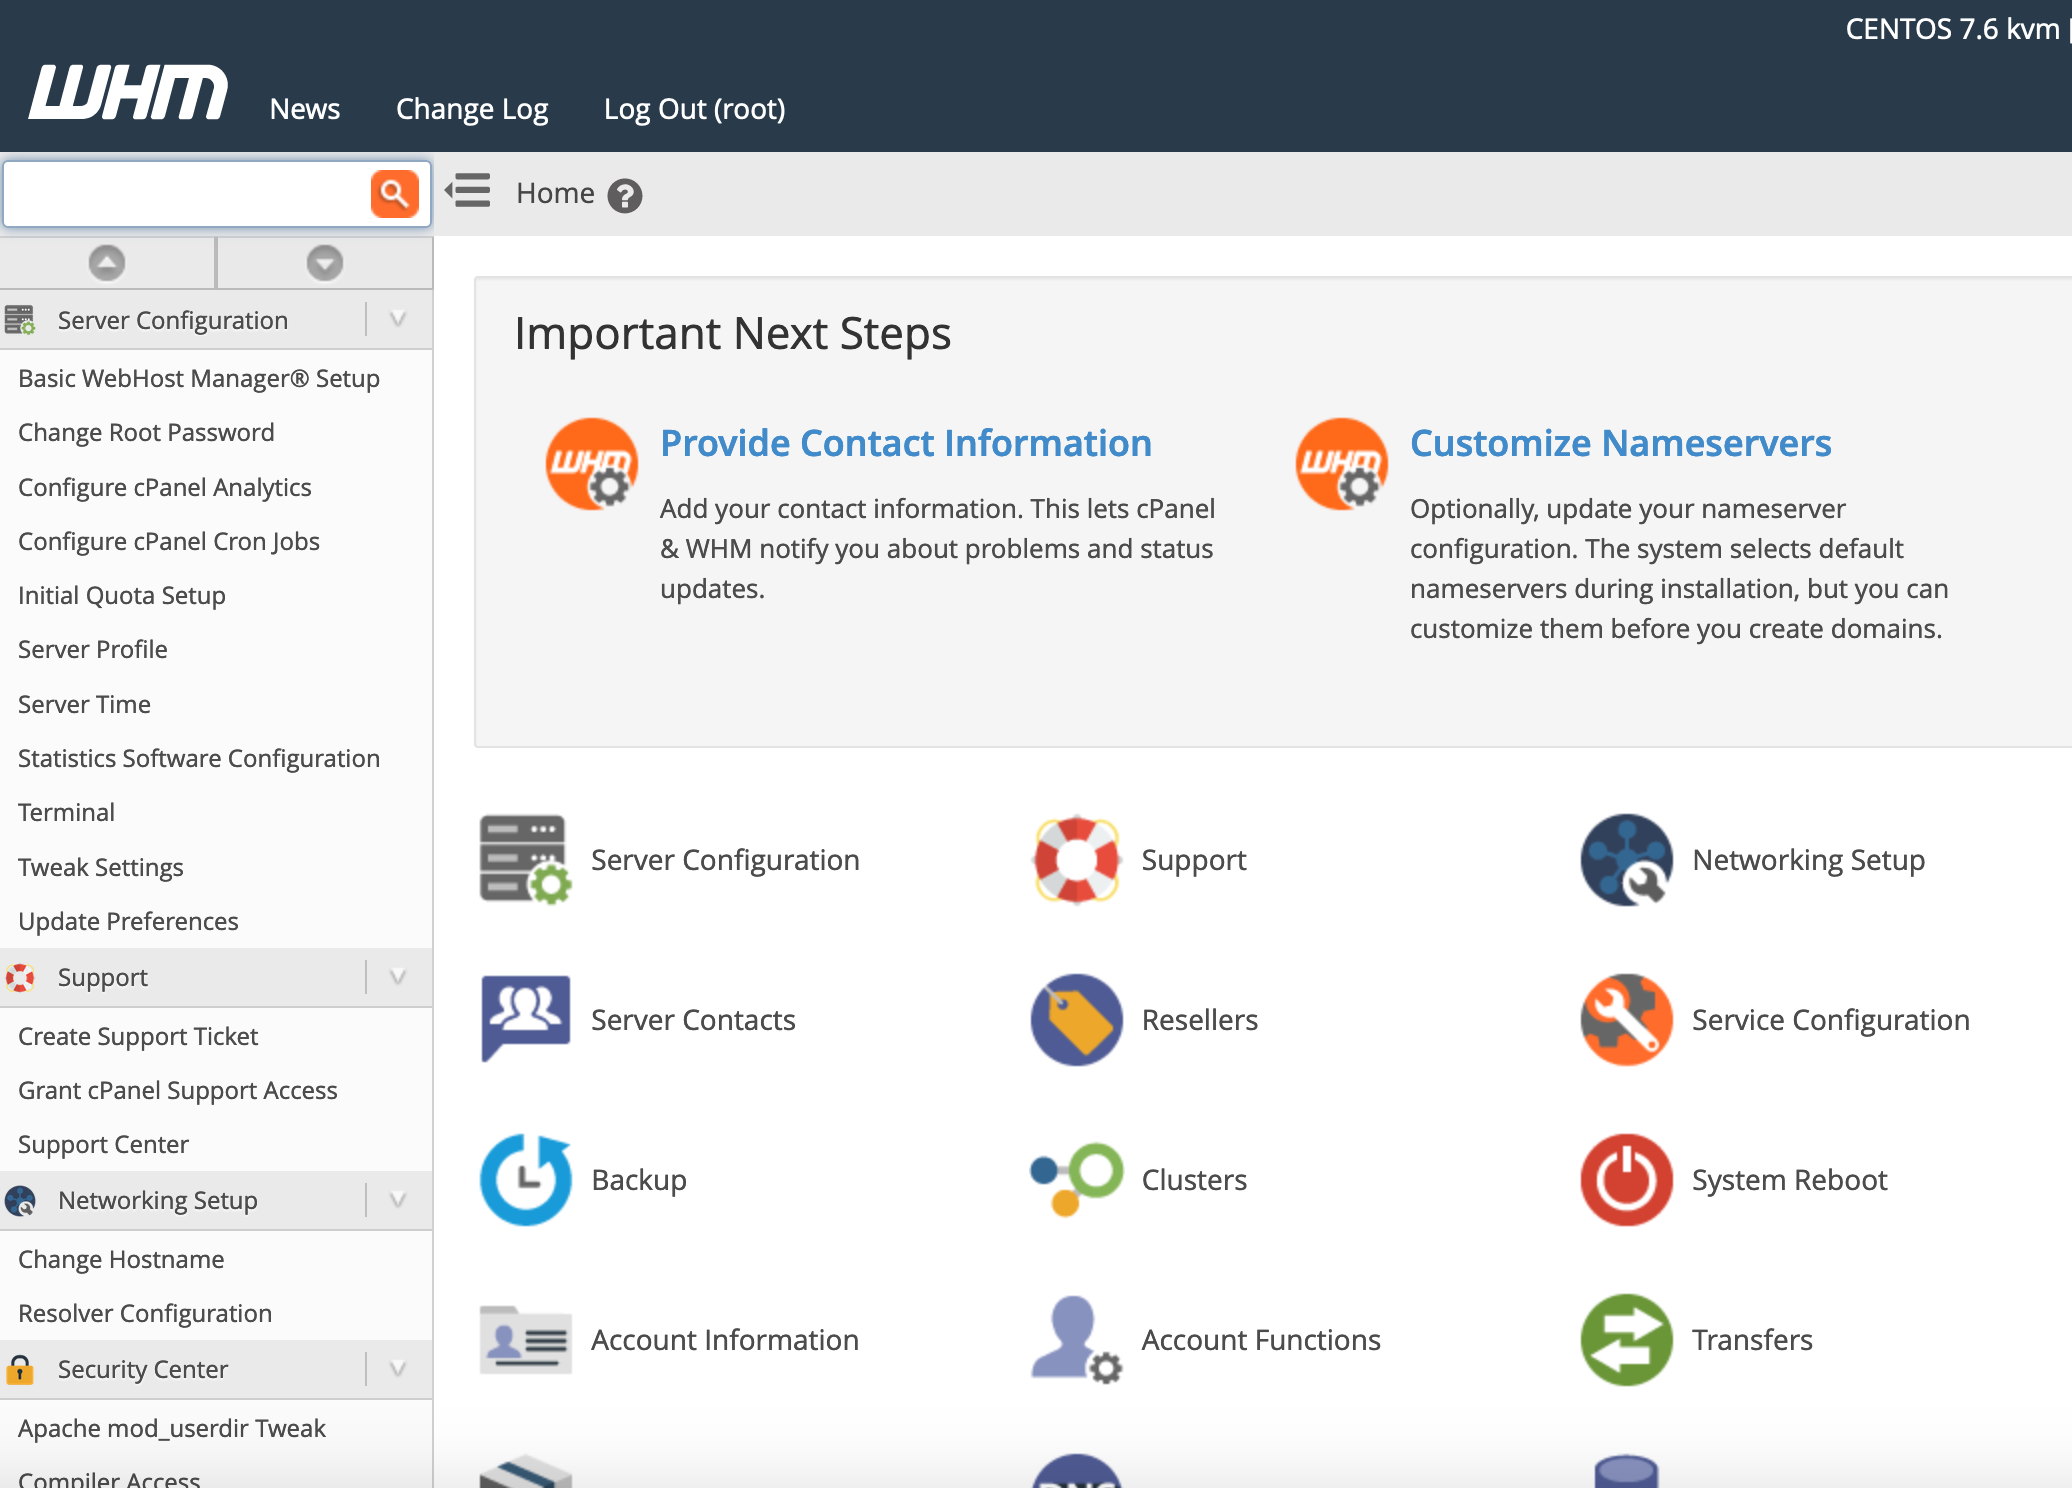Collapse the Server Configuration sidebar section chevron
The width and height of the screenshot is (2072, 1488).
(x=398, y=320)
